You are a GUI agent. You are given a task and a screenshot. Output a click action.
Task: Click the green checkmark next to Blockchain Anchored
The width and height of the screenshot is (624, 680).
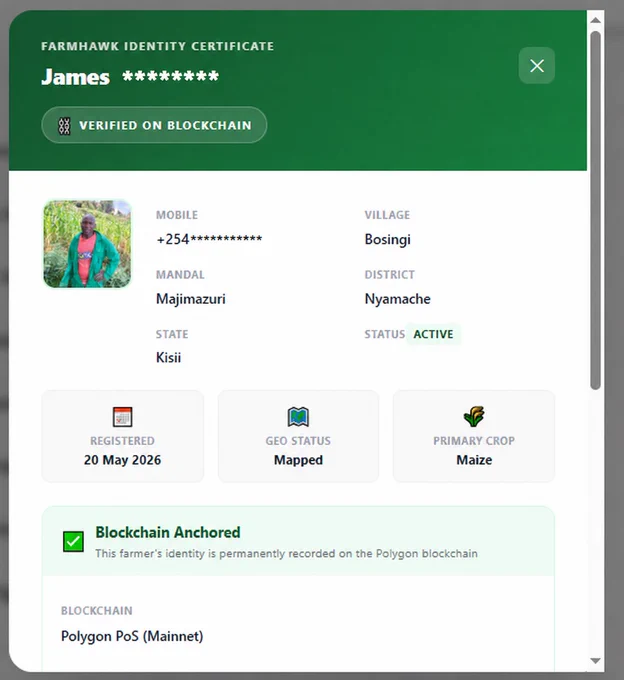point(73,541)
